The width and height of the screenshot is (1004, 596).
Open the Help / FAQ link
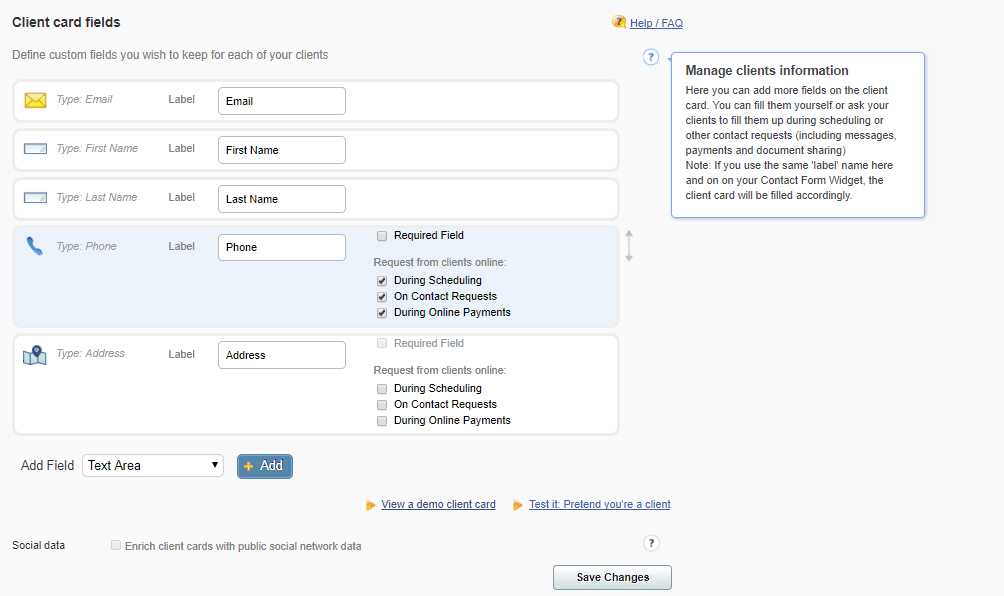[x=656, y=23]
